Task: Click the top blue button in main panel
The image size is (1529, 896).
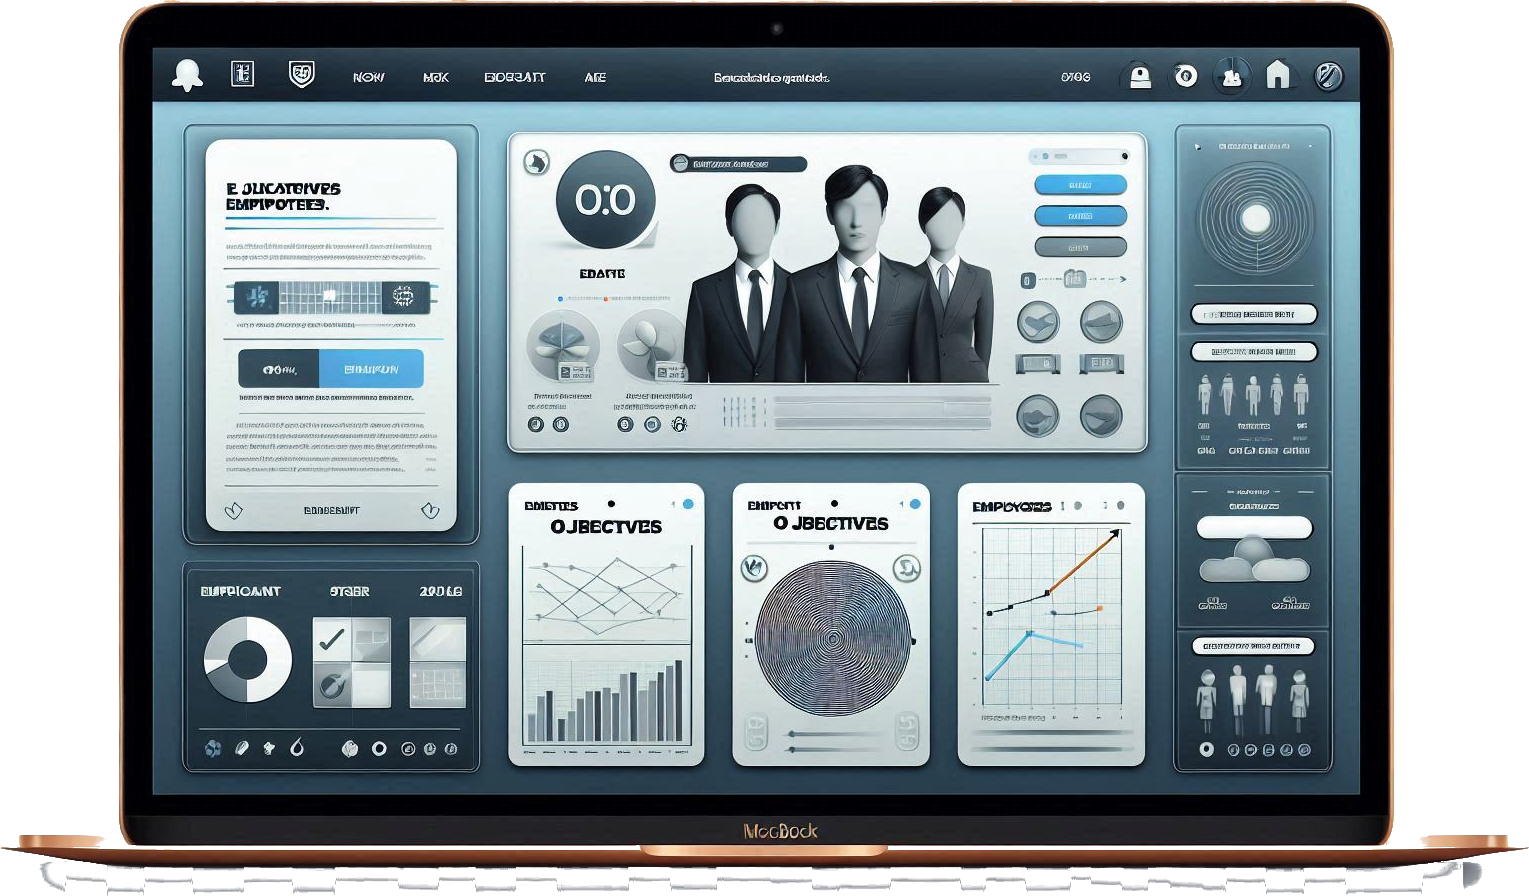Action: click(1080, 185)
